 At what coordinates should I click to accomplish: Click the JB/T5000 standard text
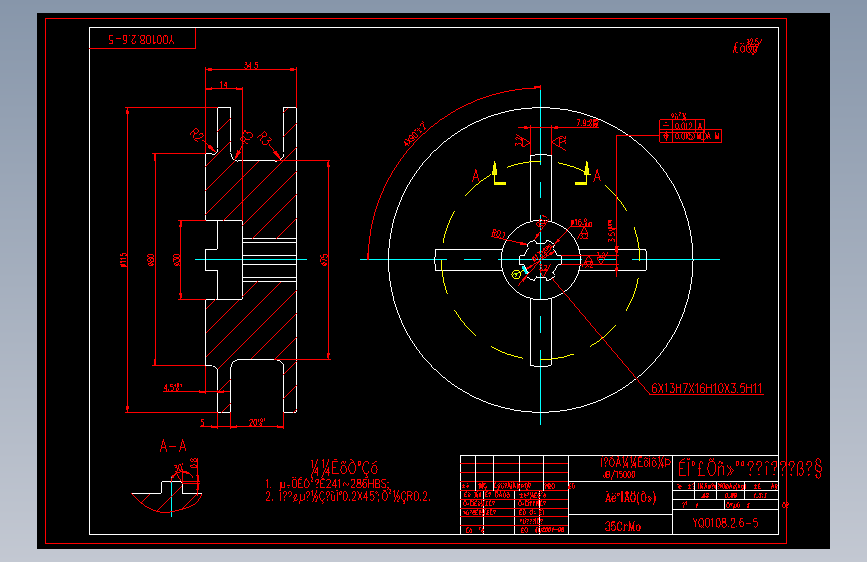point(619,474)
